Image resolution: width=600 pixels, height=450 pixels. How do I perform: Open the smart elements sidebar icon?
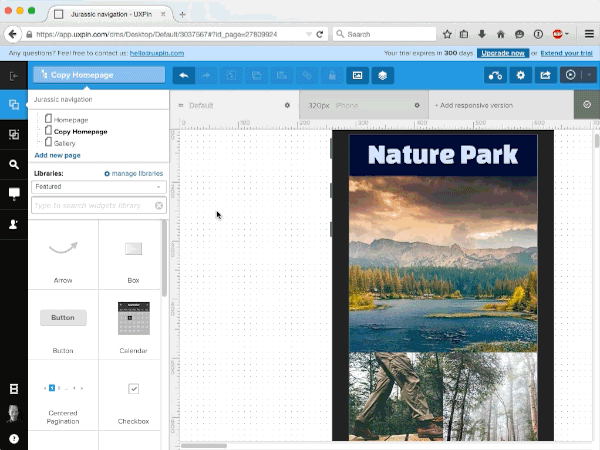click(x=14, y=134)
